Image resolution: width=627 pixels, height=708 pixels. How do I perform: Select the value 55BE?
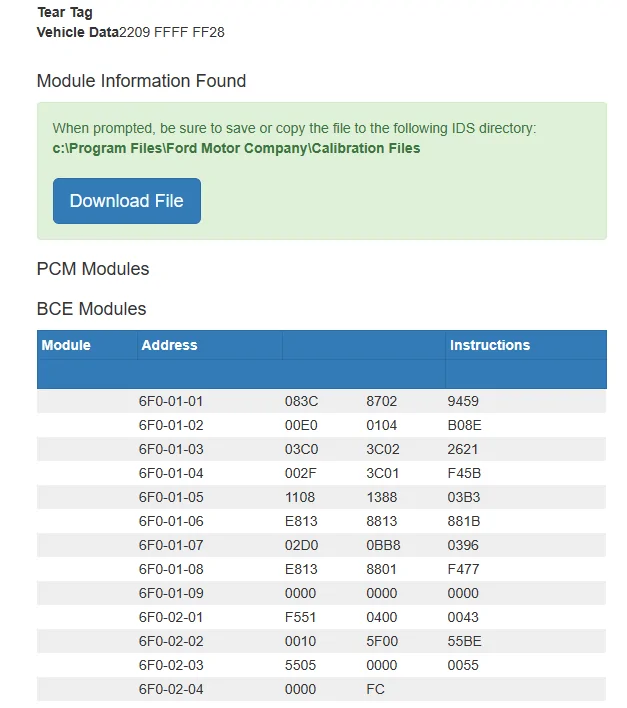[464, 641]
